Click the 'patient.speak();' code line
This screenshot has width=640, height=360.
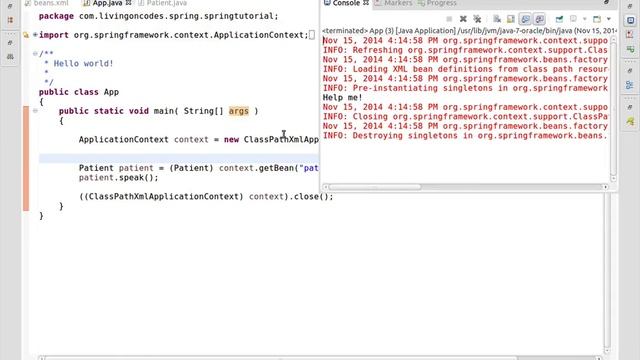118,178
